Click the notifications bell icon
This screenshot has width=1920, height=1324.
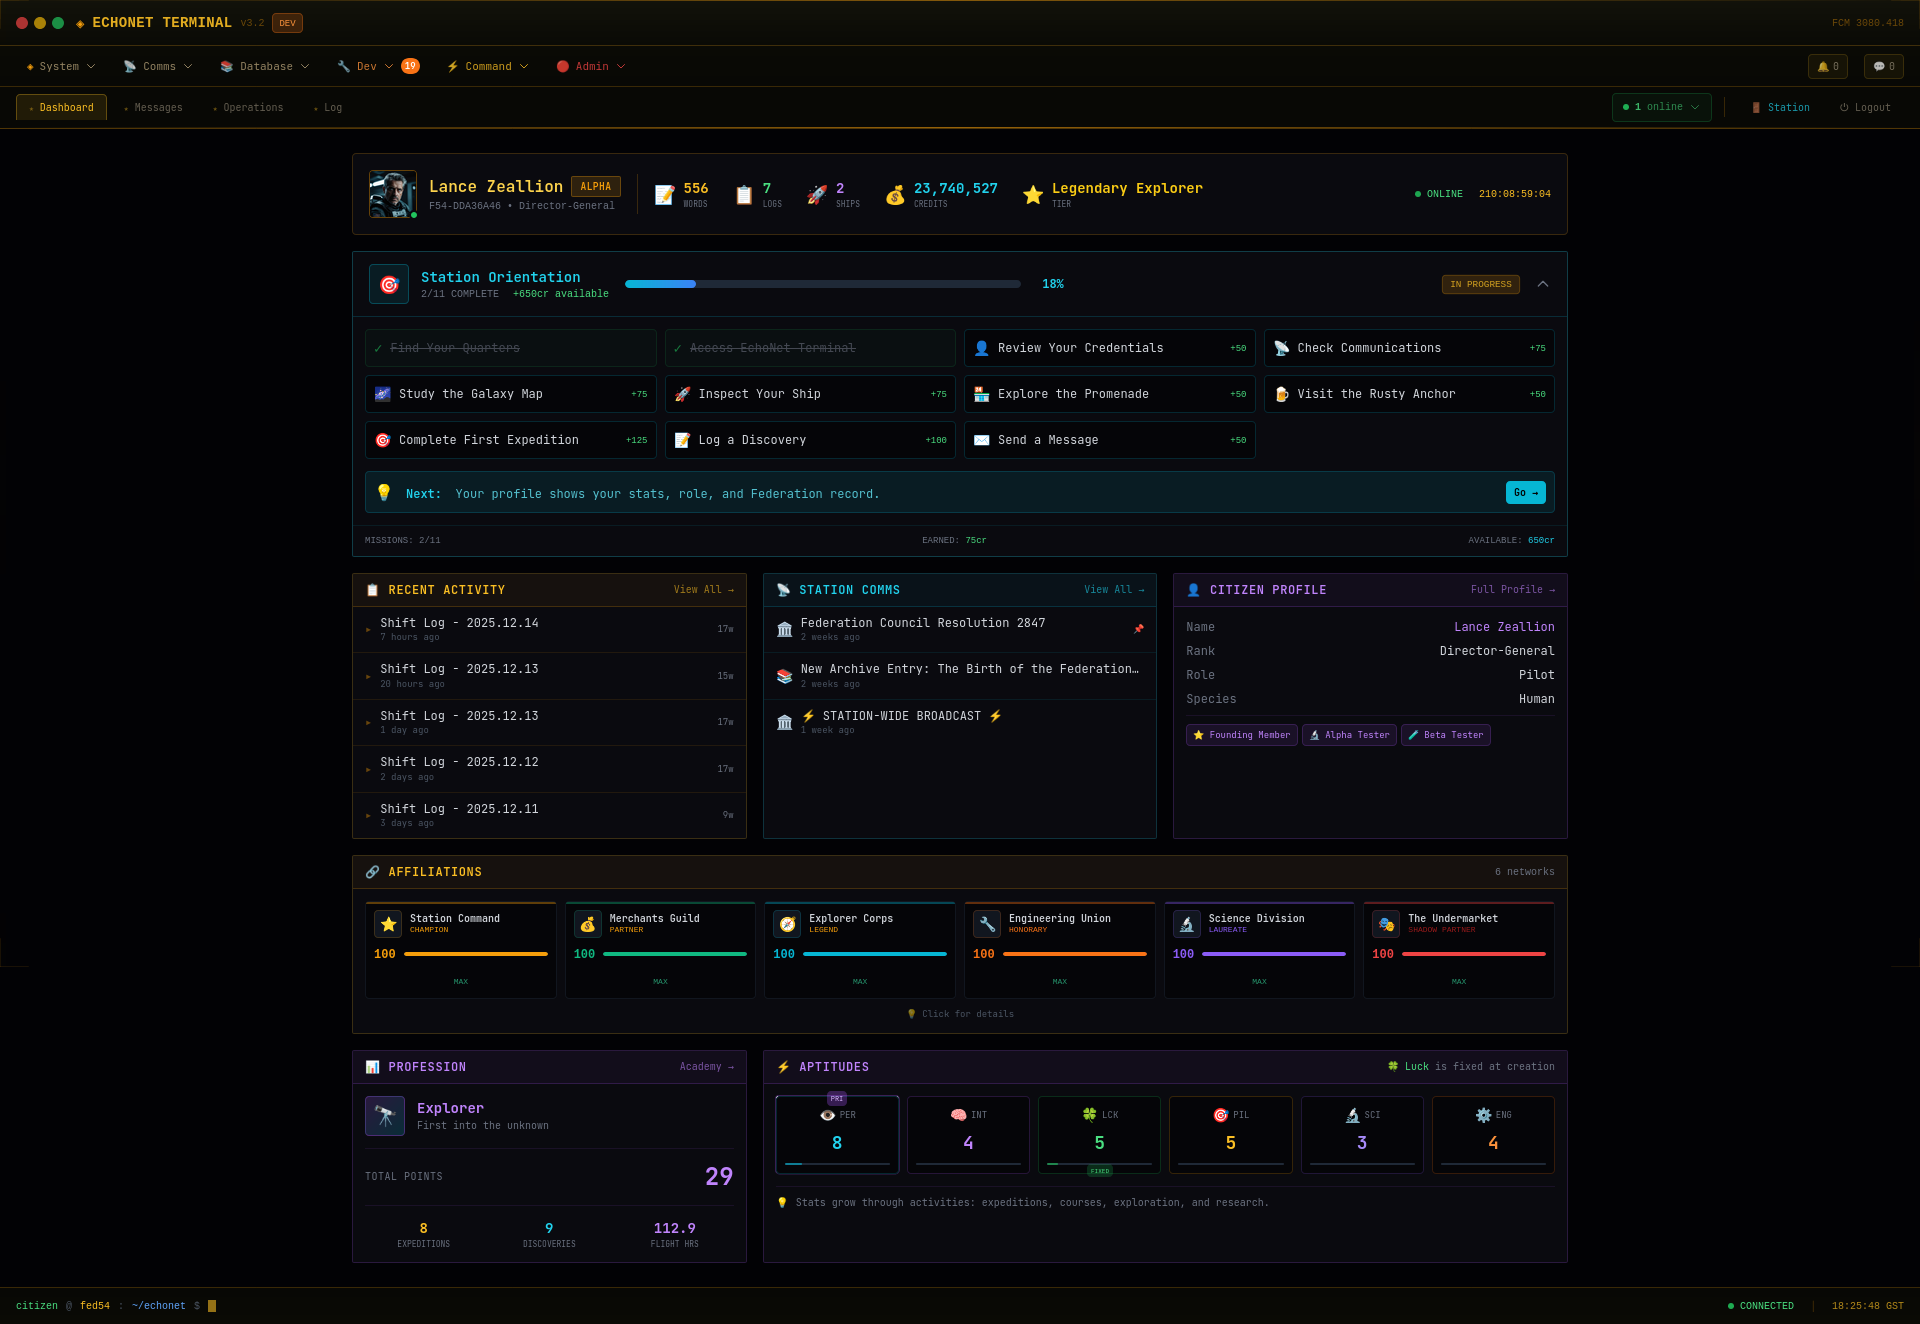coord(1827,67)
